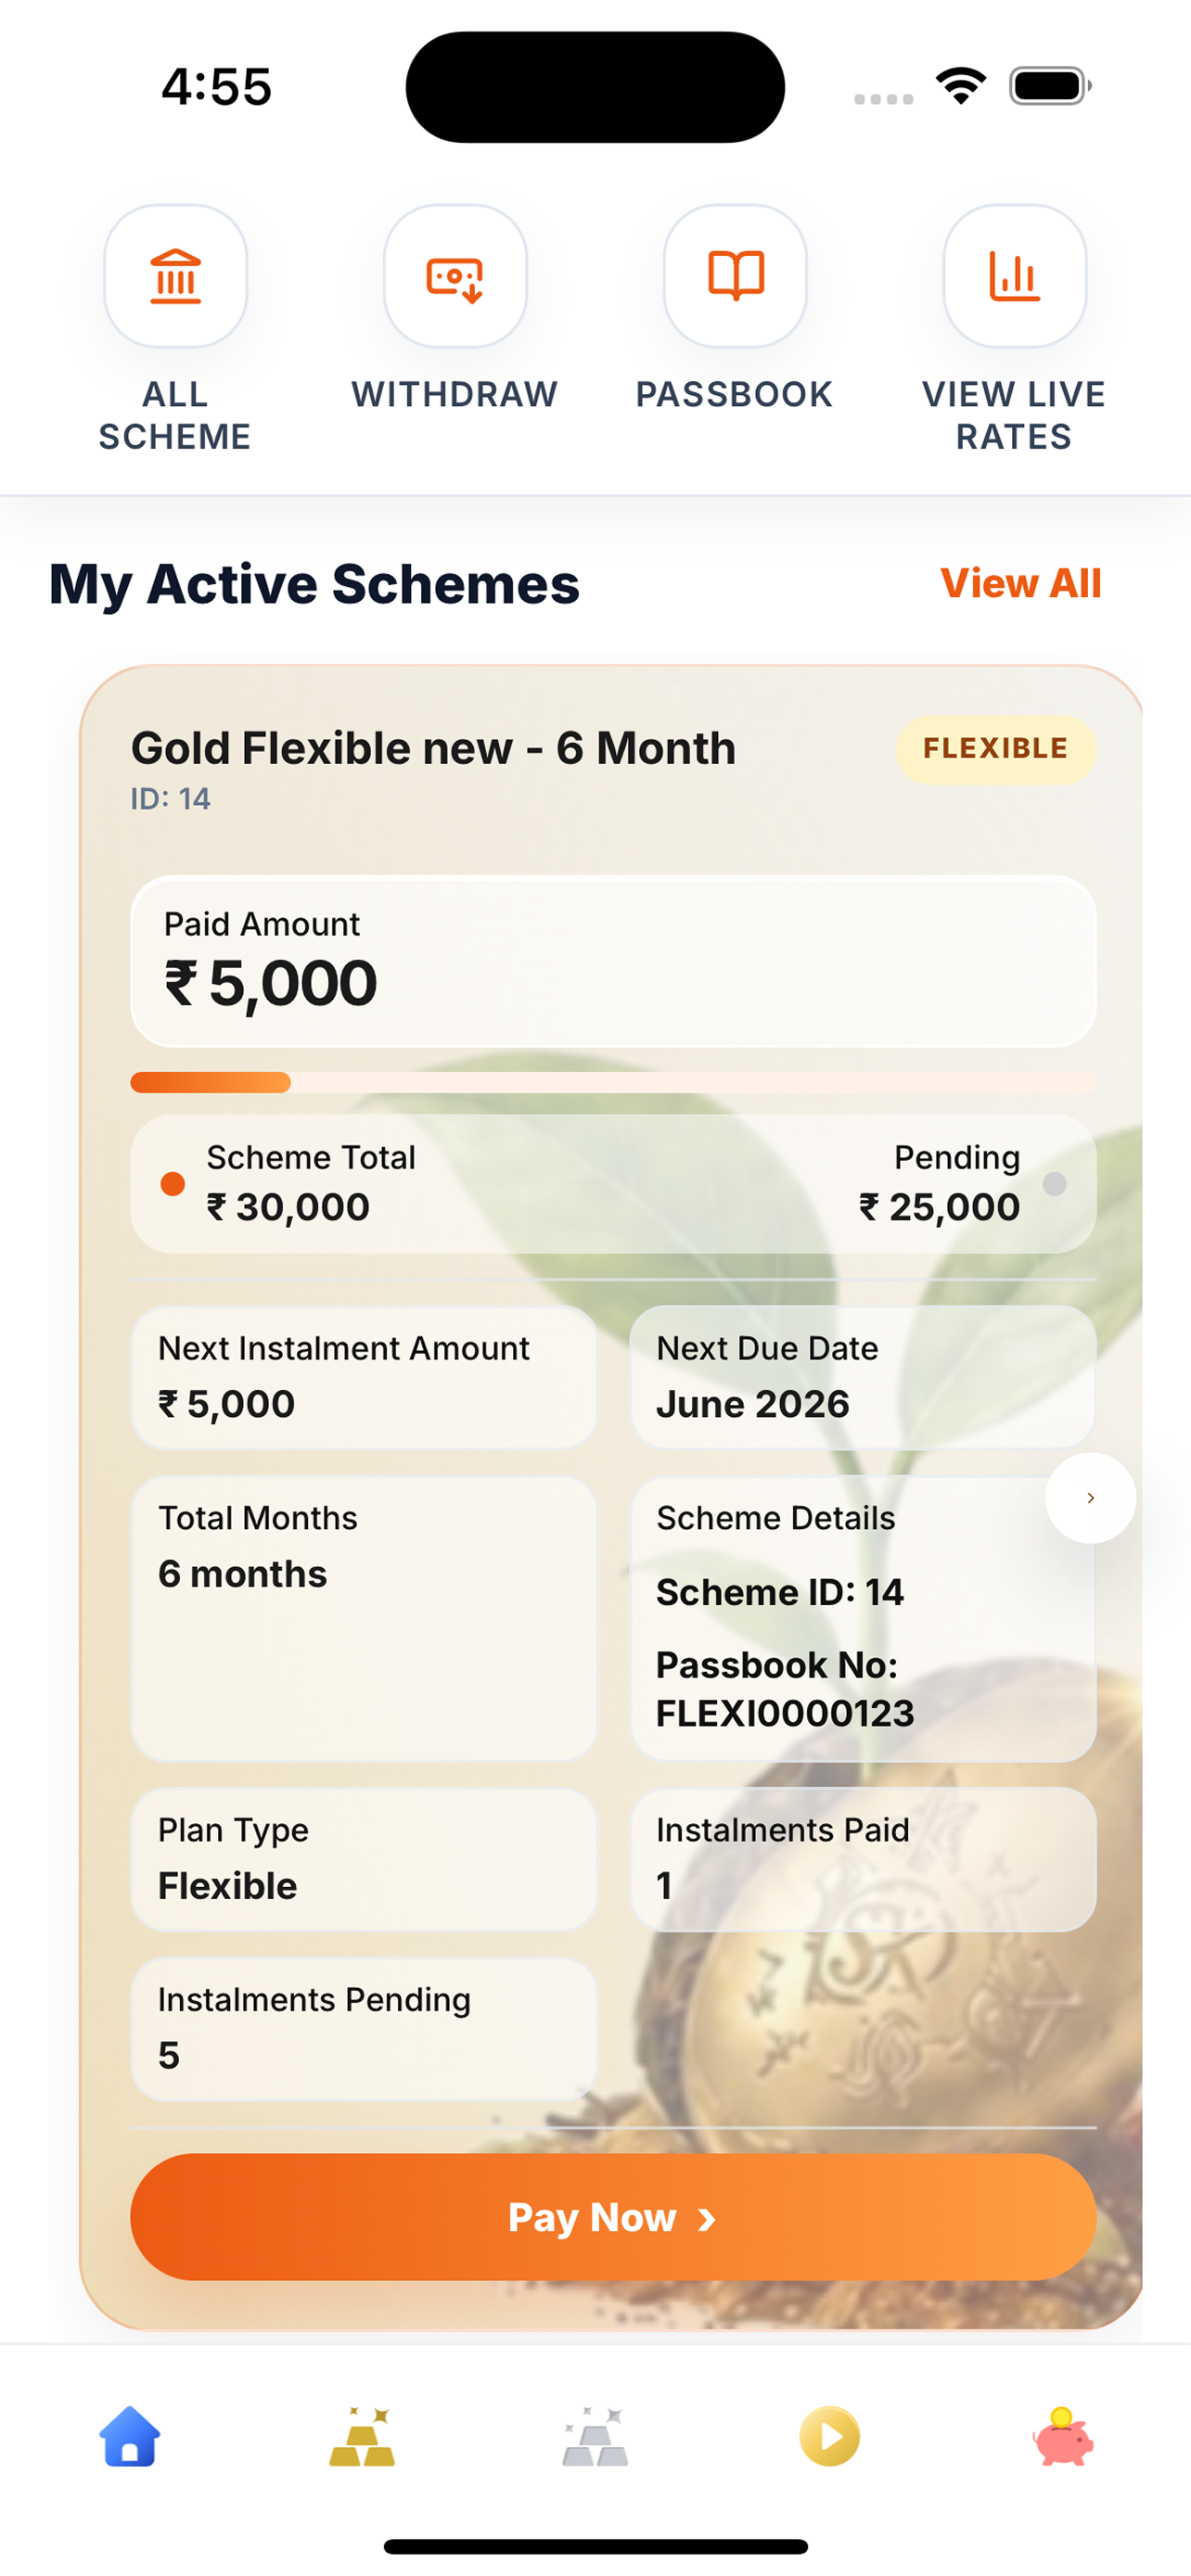This screenshot has height=2576, width=1191.
Task: Tap the Gold Flexible new scheme title
Action: [x=433, y=748]
